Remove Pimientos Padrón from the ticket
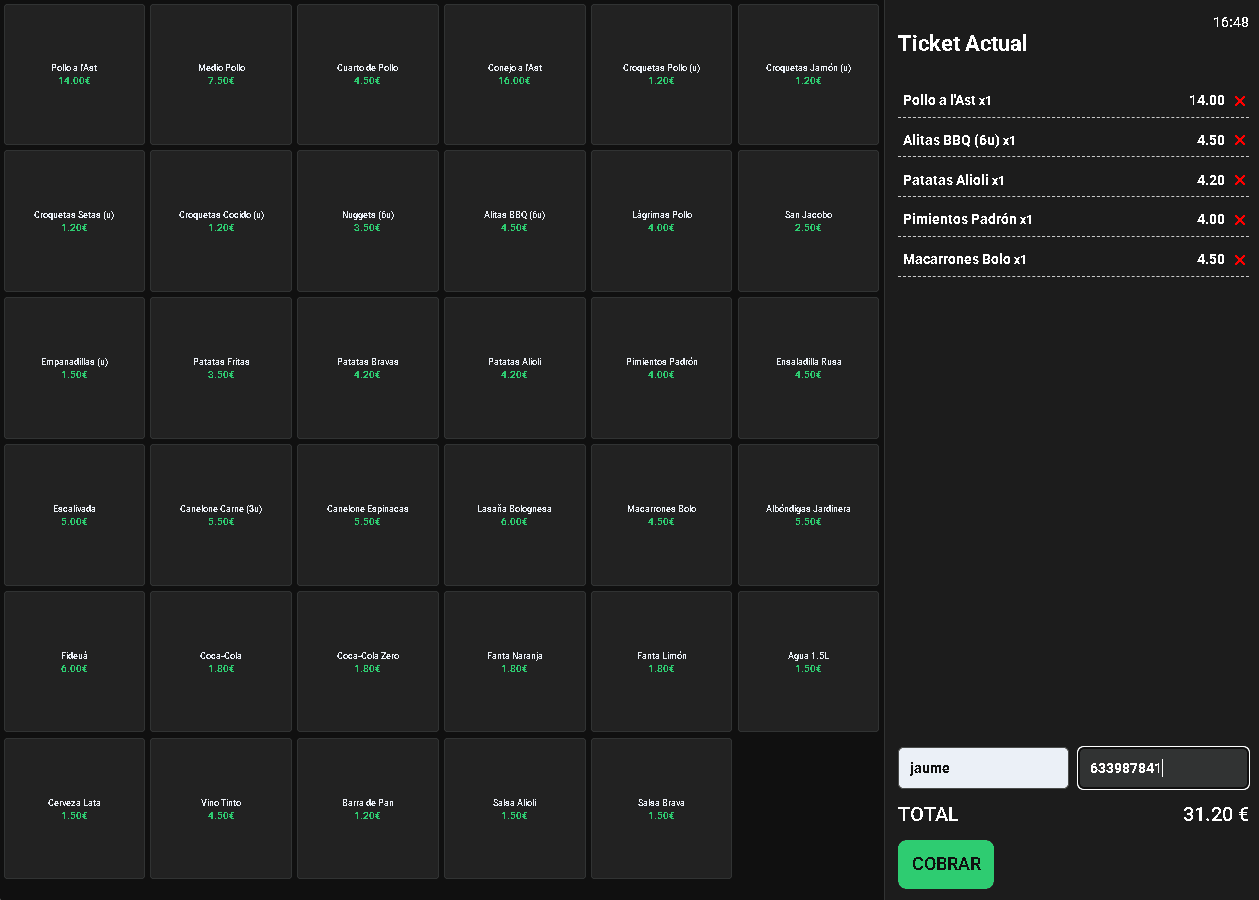 (x=1240, y=220)
